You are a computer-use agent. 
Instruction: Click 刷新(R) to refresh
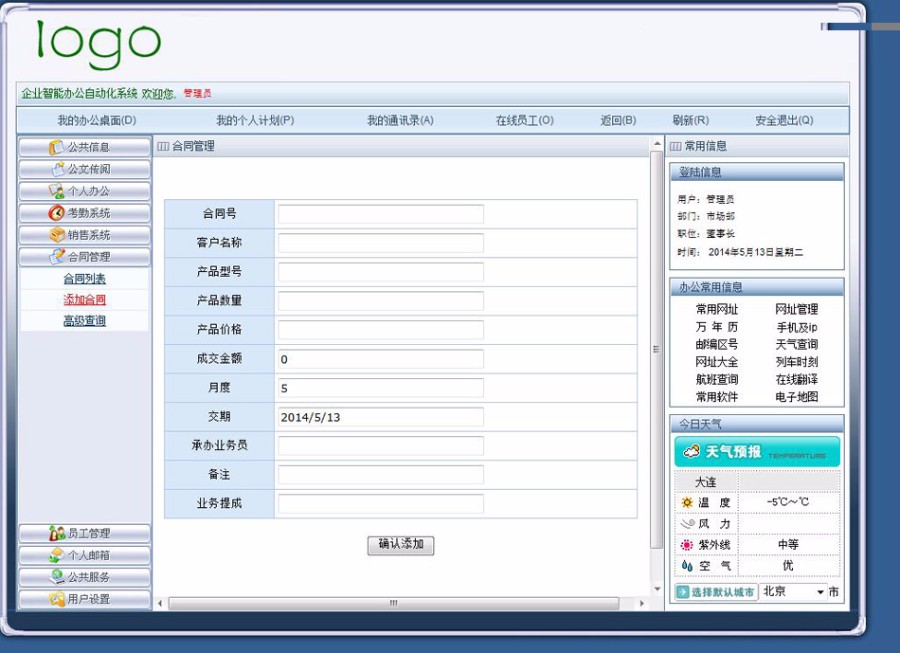[x=690, y=121]
